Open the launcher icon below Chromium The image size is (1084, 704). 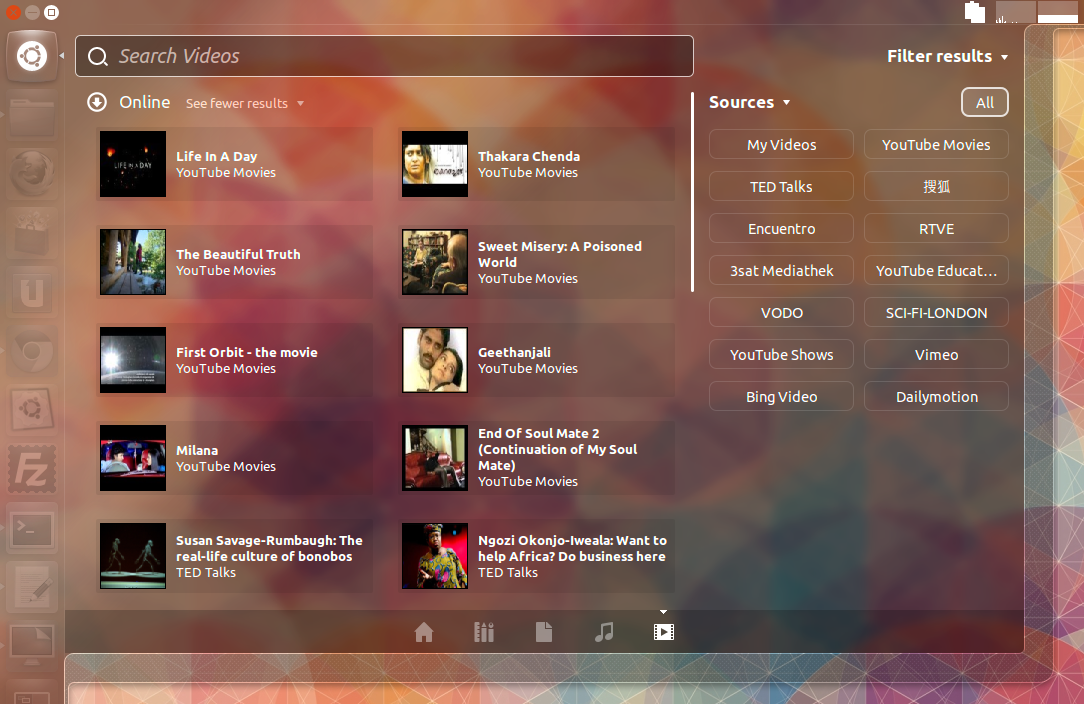click(32, 409)
